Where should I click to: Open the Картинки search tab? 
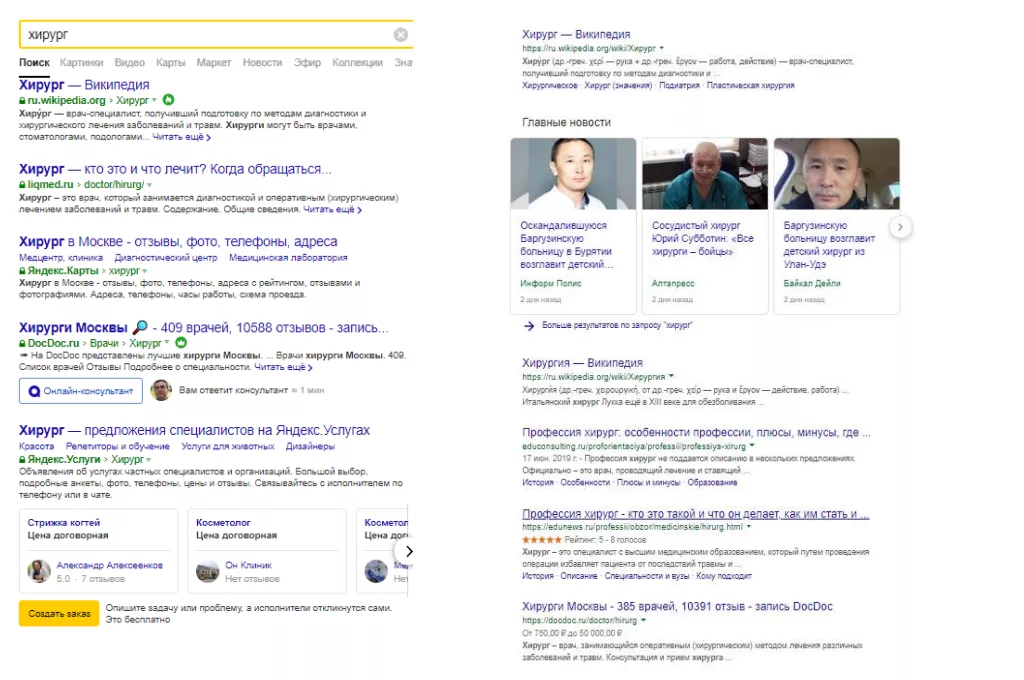pos(82,63)
